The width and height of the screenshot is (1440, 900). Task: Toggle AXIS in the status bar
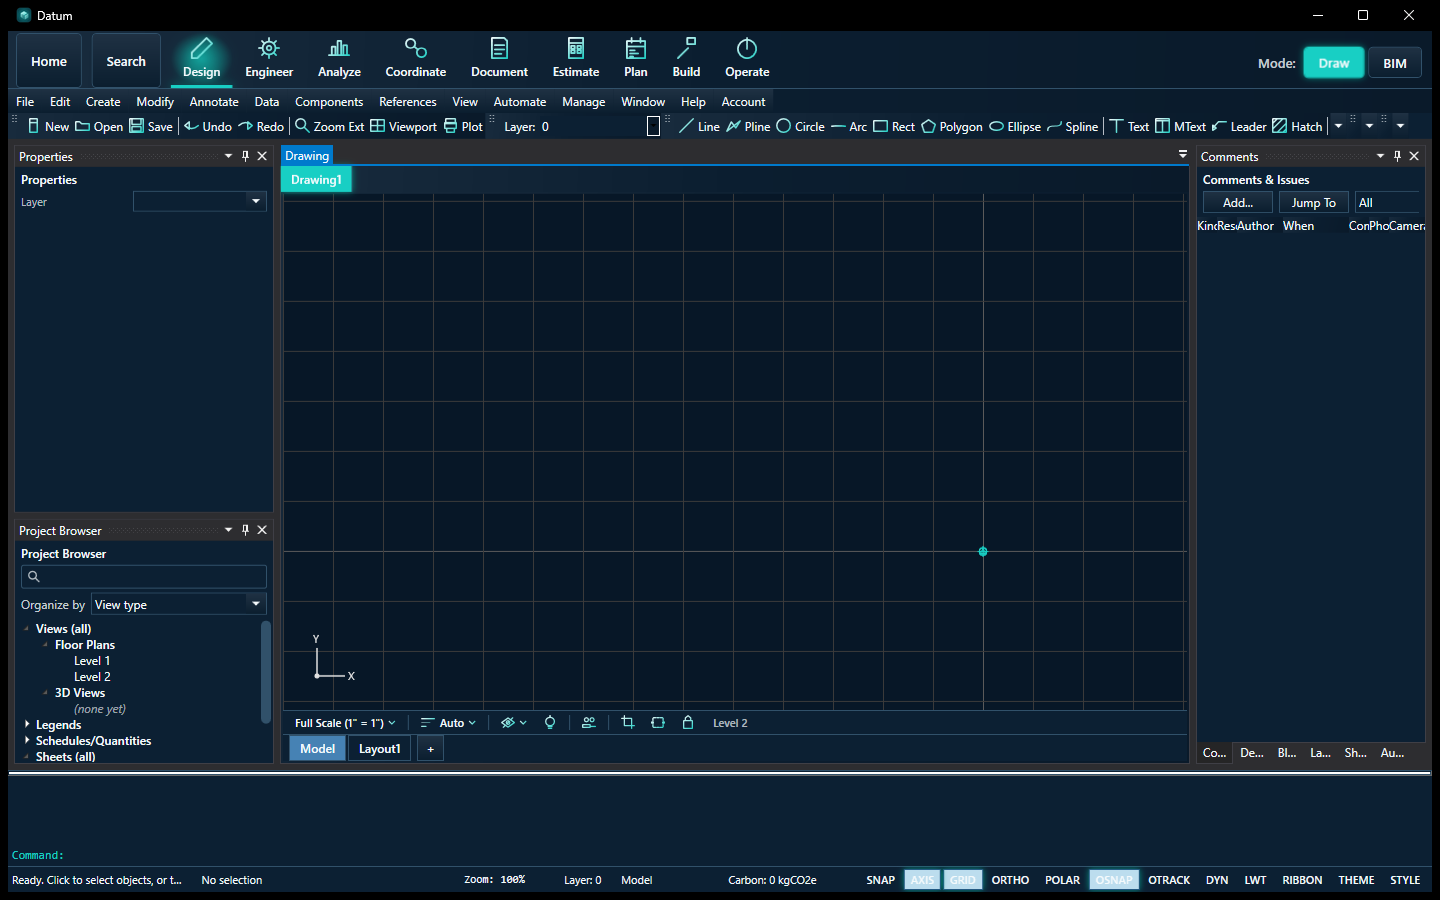point(922,880)
